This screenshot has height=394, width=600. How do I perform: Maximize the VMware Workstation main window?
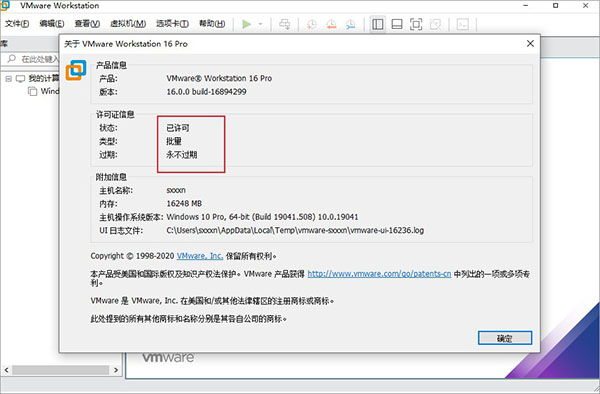point(555,5)
